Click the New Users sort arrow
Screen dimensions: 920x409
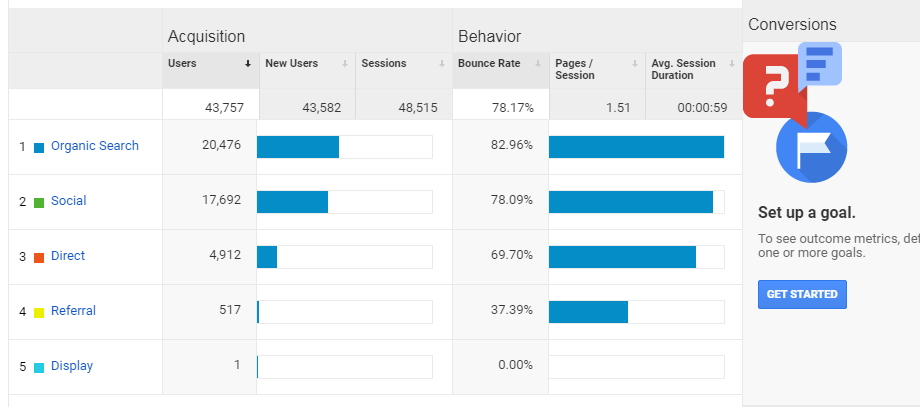point(345,64)
